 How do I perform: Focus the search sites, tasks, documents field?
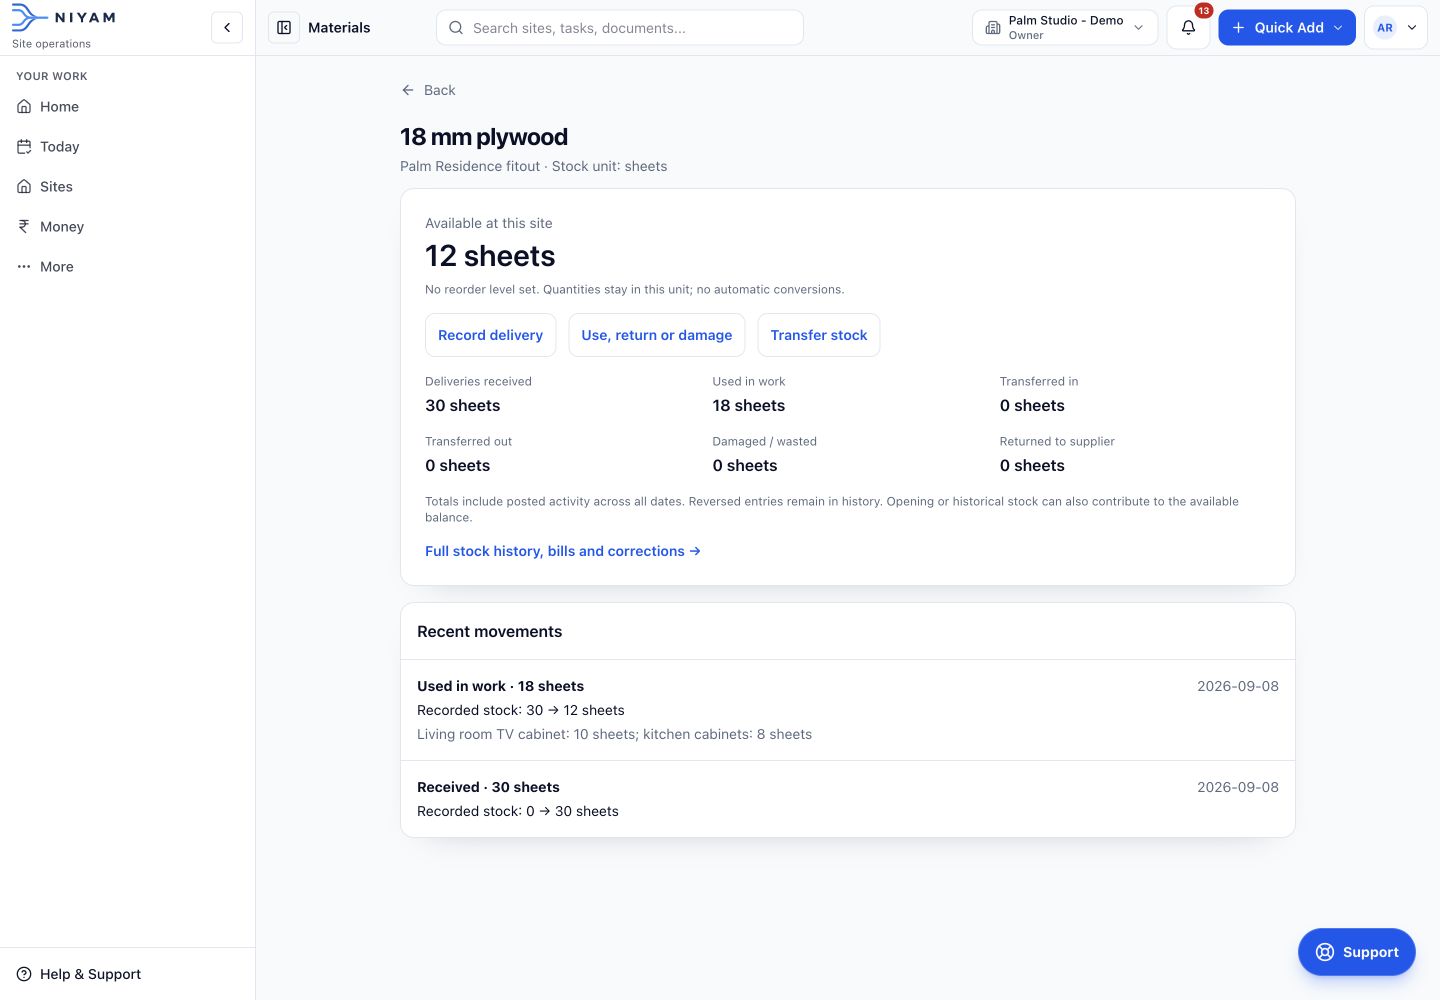pos(620,28)
